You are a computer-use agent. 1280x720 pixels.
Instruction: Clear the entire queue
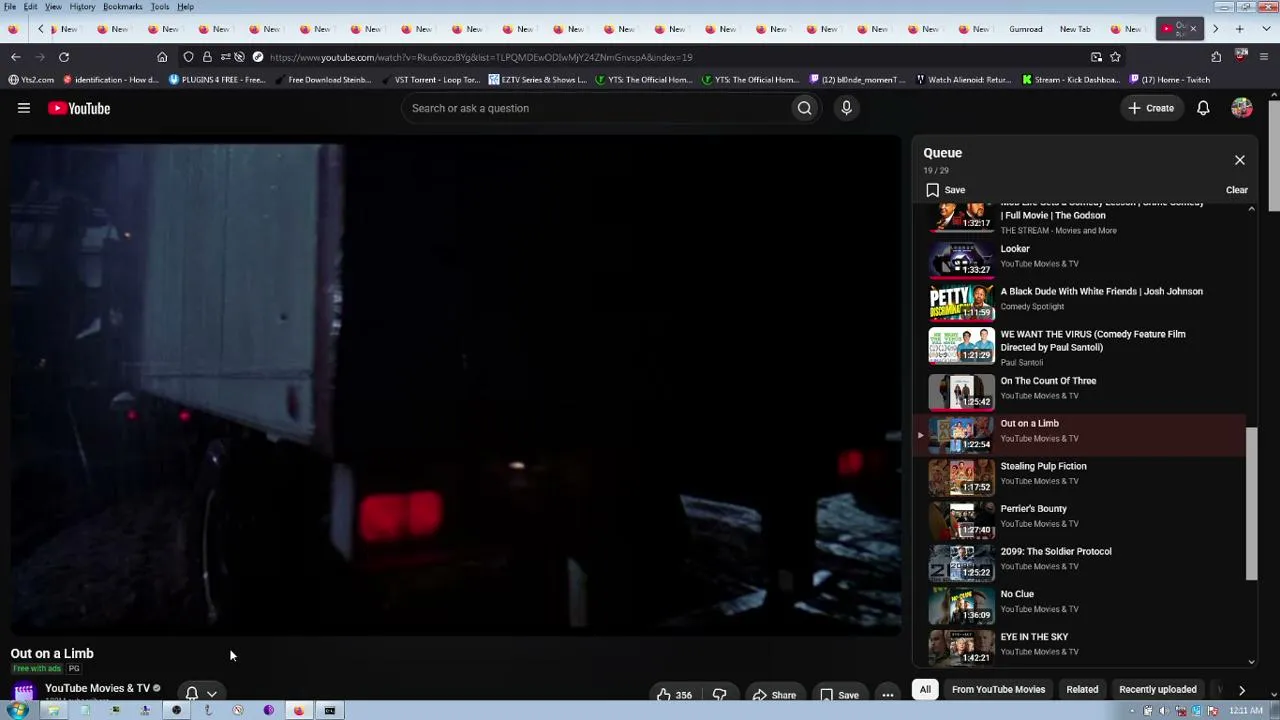[1237, 190]
